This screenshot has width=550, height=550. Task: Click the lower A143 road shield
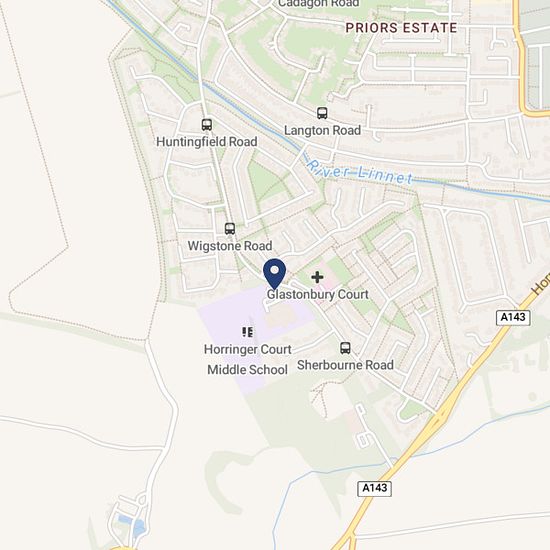click(375, 488)
